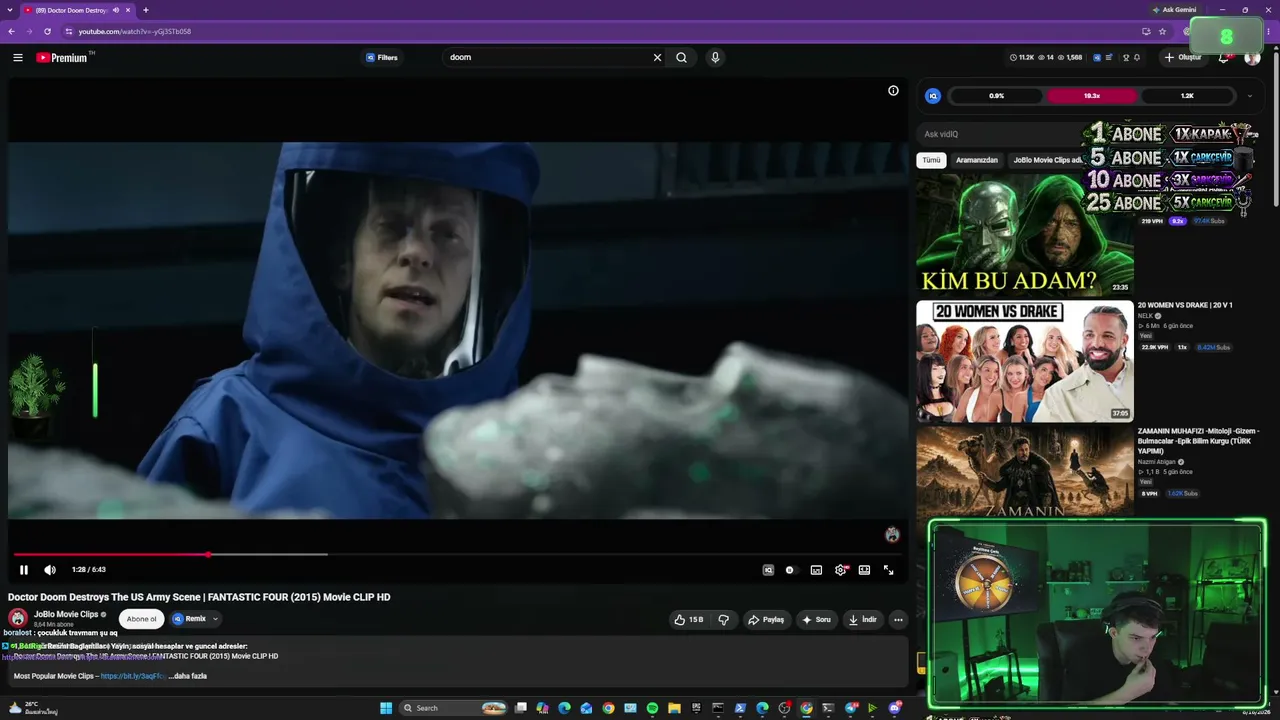This screenshot has width=1280, height=720.
Task: Expand the vidIQ stats panel chevron
Action: [x=1249, y=96]
